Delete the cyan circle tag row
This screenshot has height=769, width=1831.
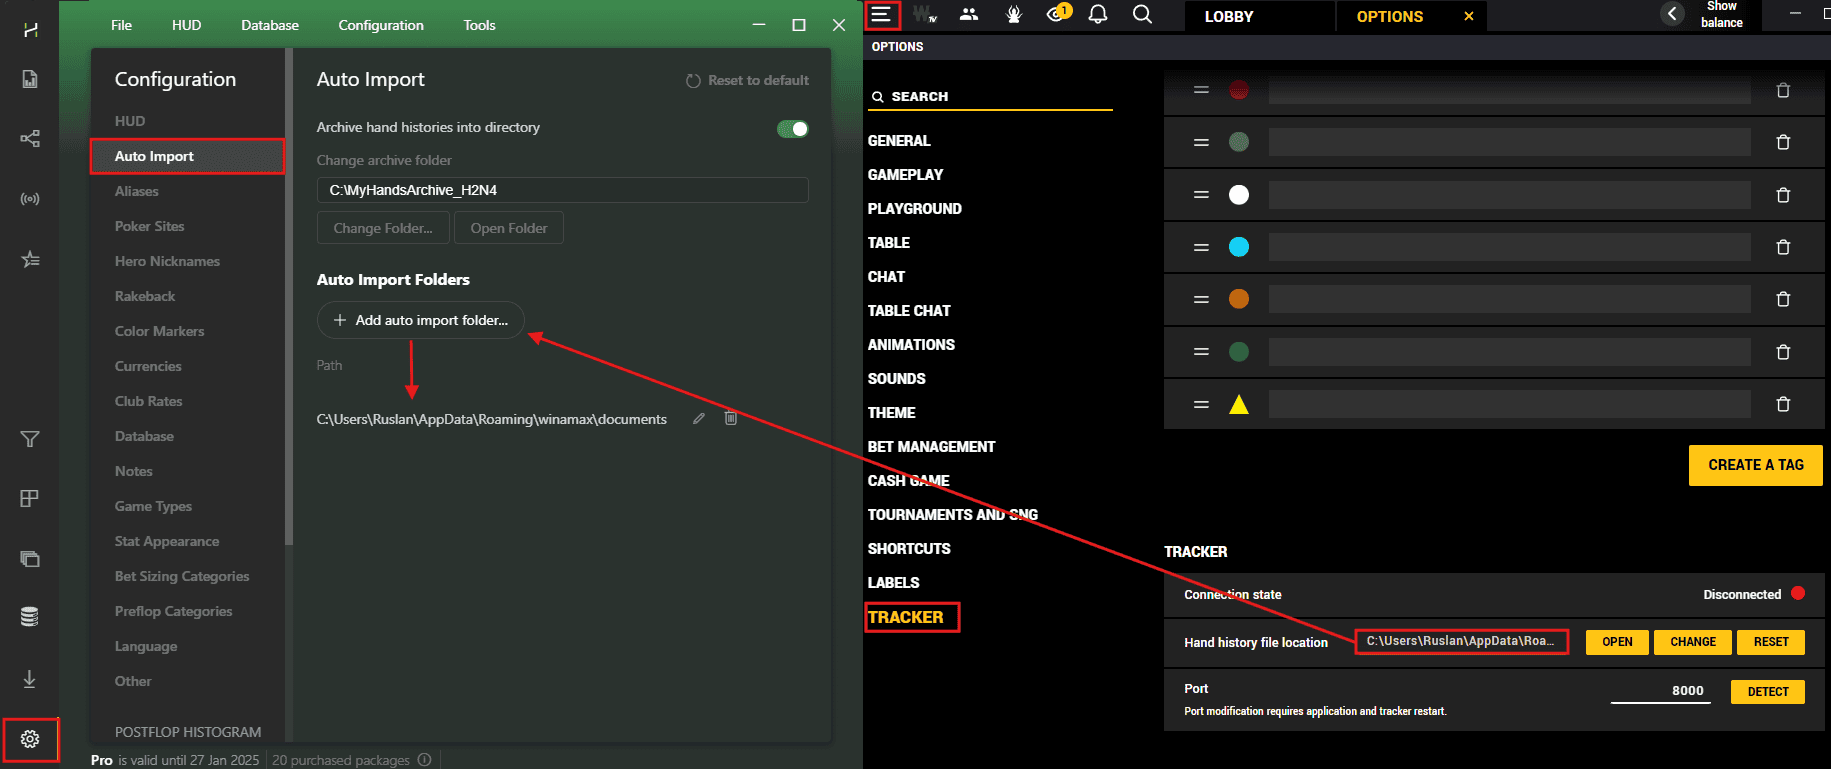click(x=1783, y=247)
